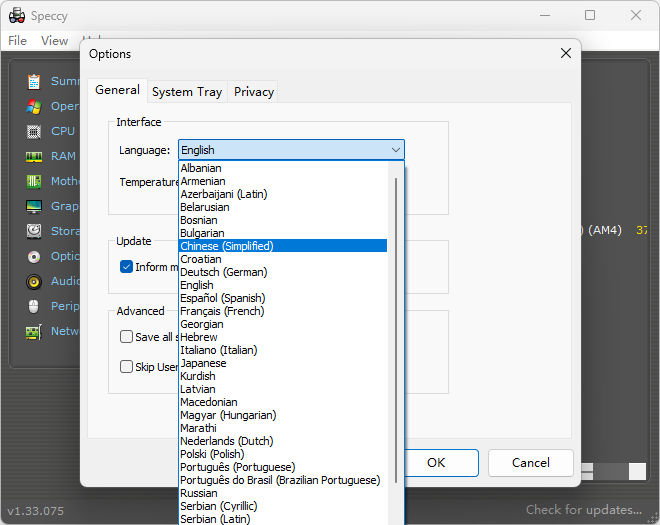Viewport: 660px width, 525px height.
Task: Select the Operating System Windows logo icon
Action: pos(34,106)
